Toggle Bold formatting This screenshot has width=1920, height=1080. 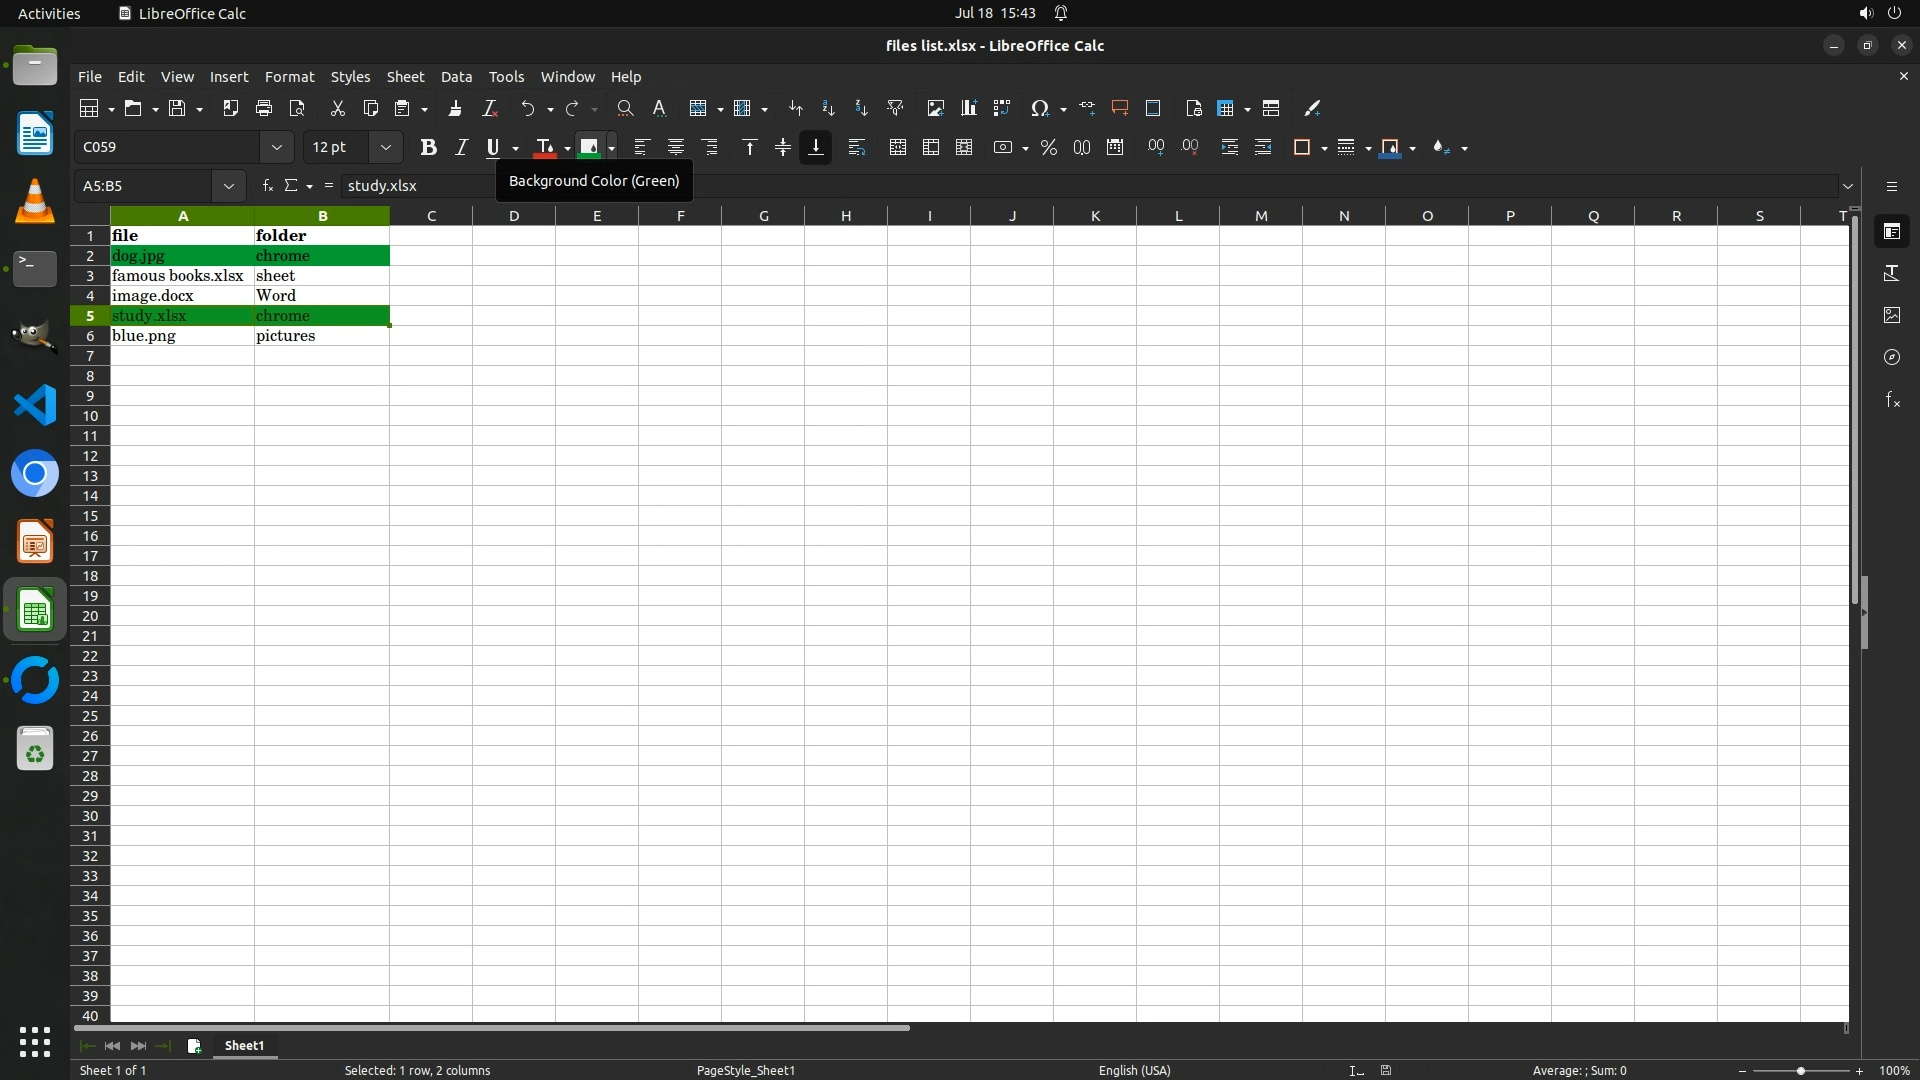[428, 148]
